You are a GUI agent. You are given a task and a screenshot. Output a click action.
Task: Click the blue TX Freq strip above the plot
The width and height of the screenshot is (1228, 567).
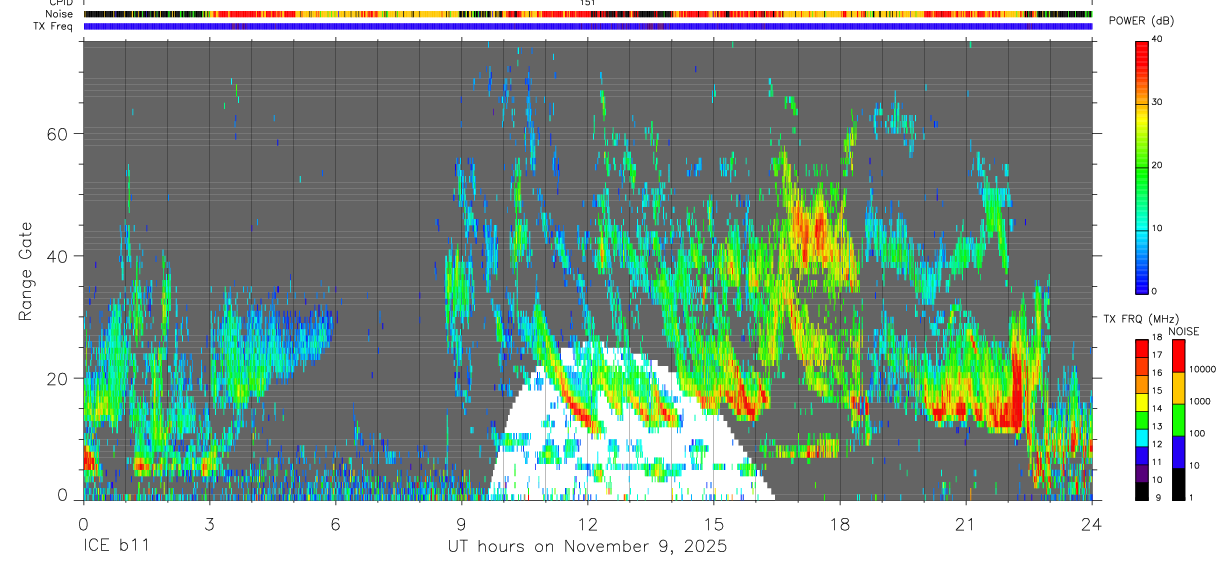[587, 26]
